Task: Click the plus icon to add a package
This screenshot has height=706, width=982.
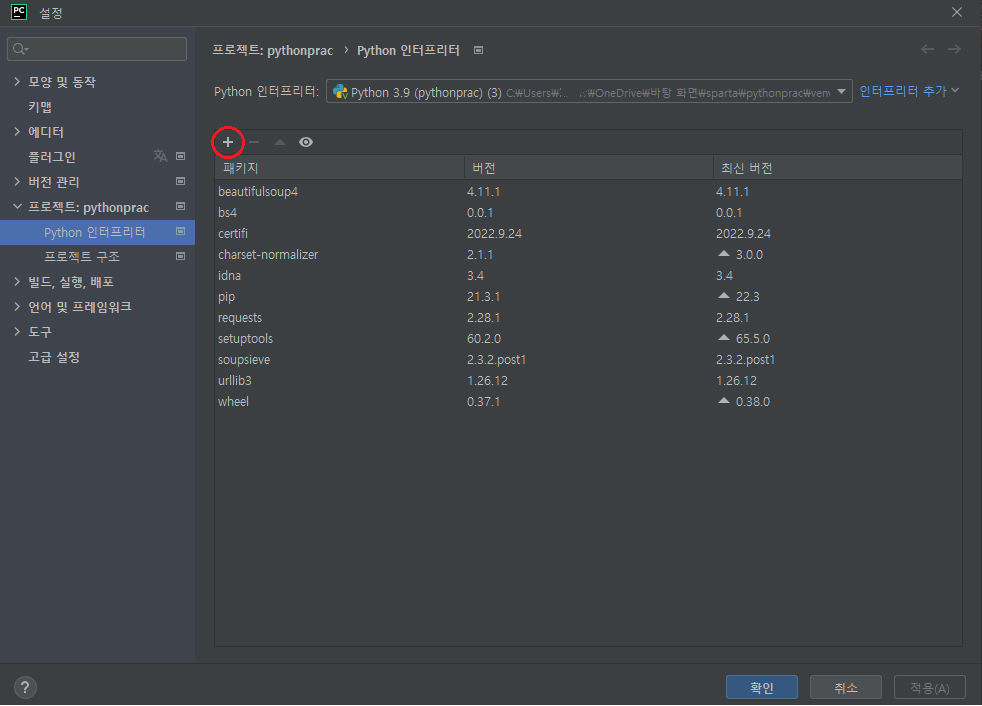Action: tap(228, 142)
